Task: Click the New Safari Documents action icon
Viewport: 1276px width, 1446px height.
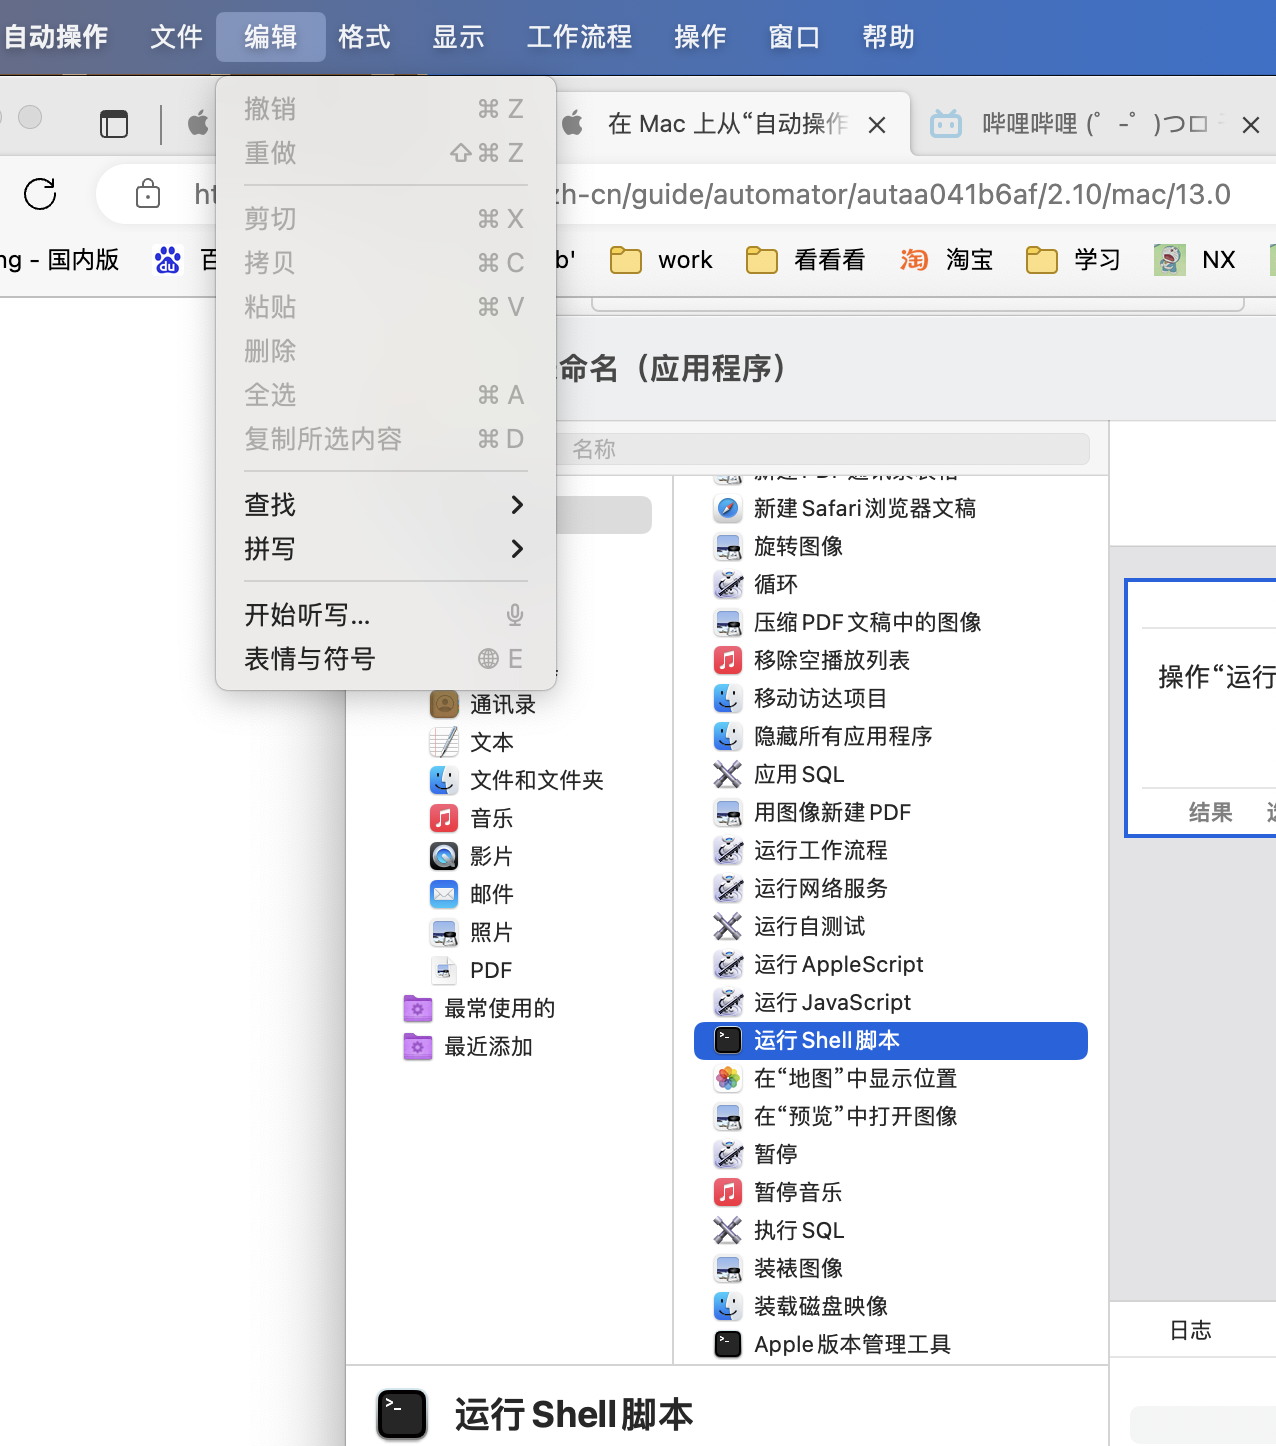Action: tap(728, 508)
